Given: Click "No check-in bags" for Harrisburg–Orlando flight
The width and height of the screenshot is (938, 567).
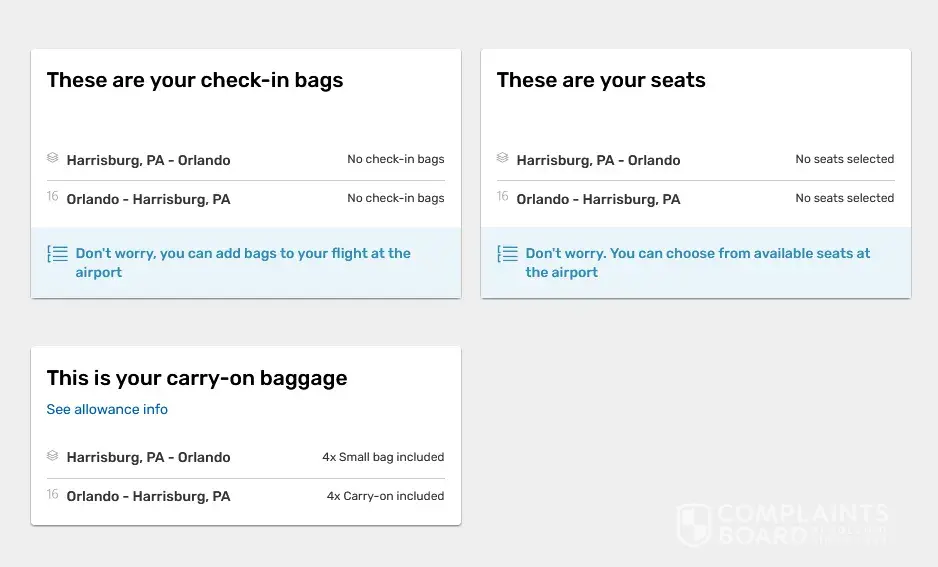Looking at the screenshot, I should [395, 159].
